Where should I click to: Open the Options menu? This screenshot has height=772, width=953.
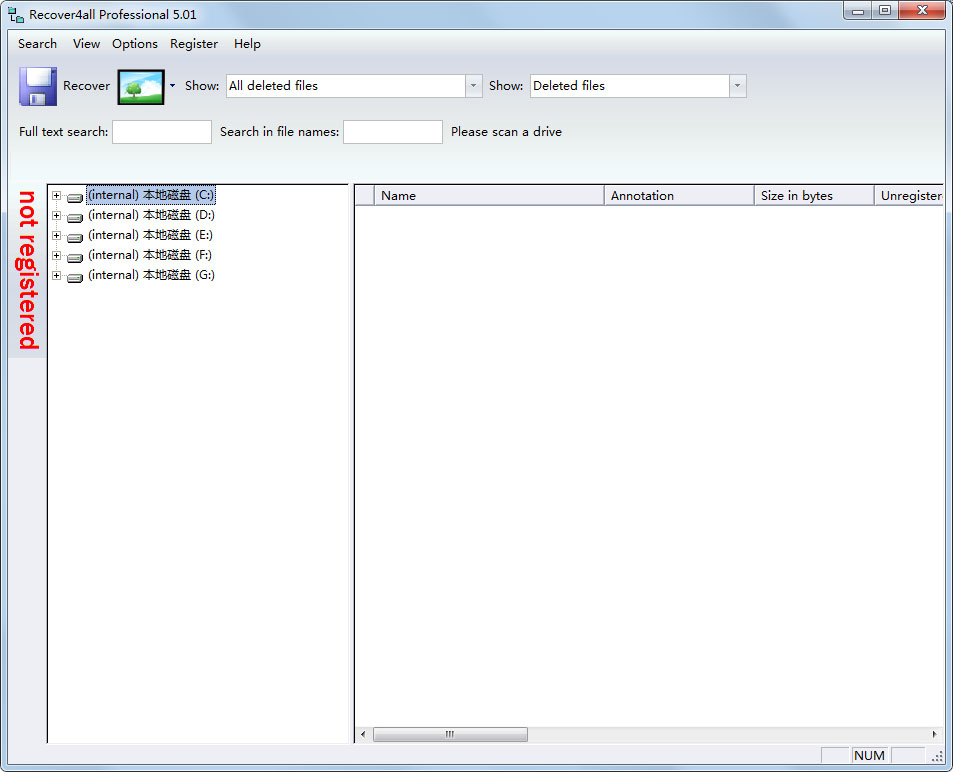click(134, 44)
